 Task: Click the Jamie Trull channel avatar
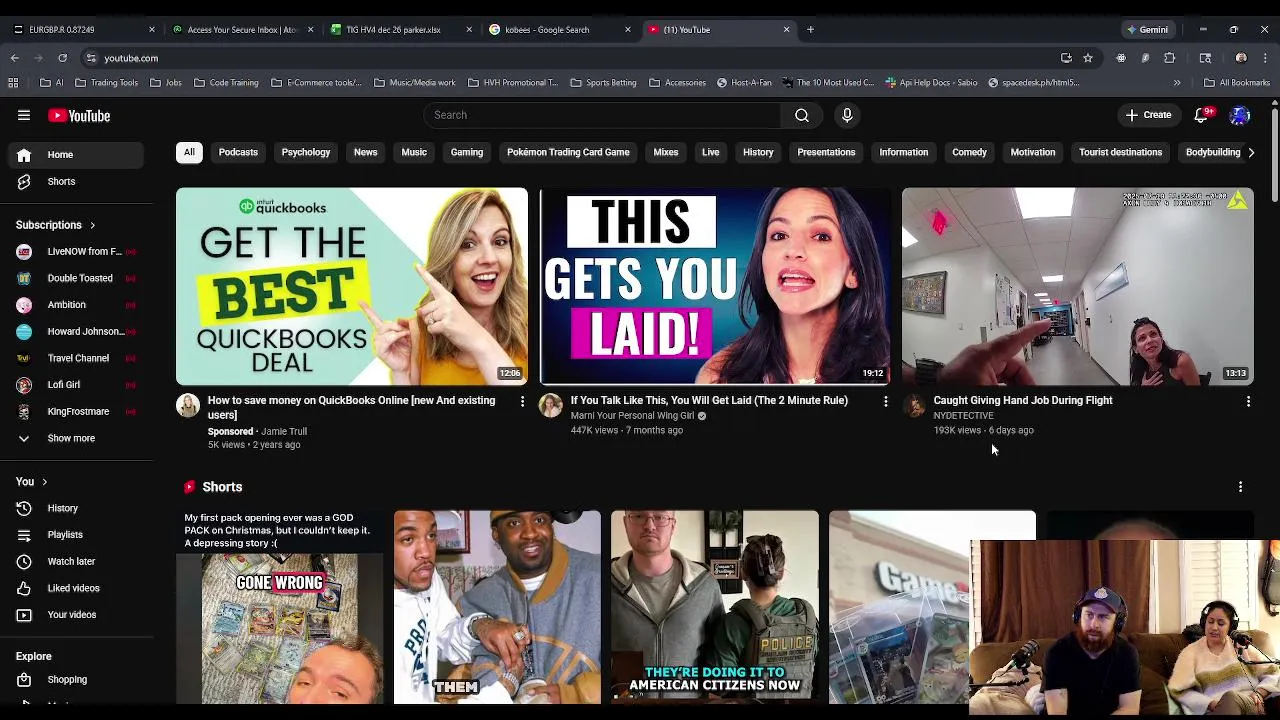click(188, 405)
